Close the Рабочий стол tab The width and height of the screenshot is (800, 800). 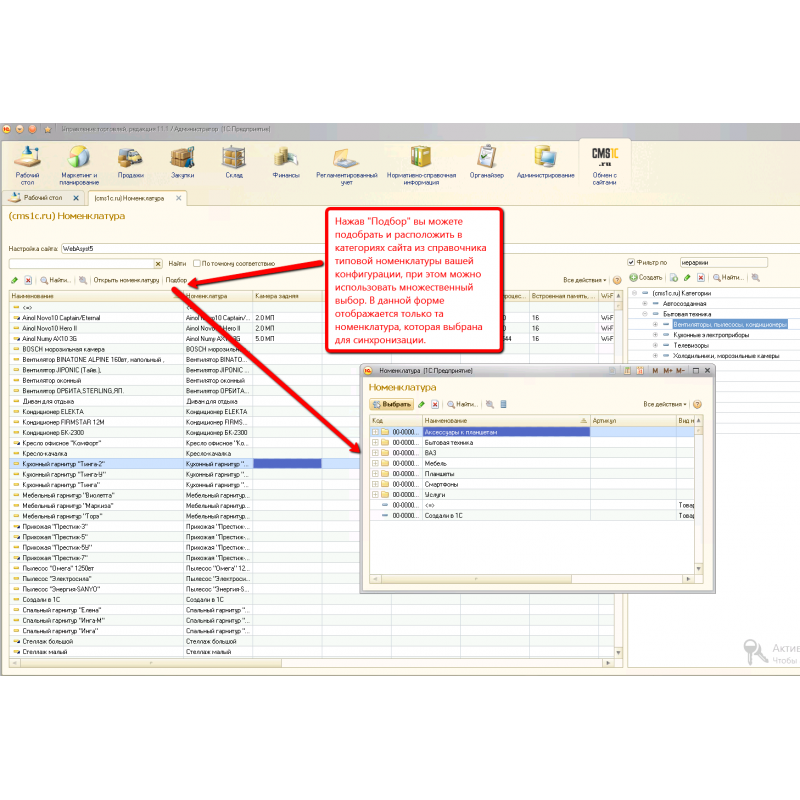coord(76,198)
